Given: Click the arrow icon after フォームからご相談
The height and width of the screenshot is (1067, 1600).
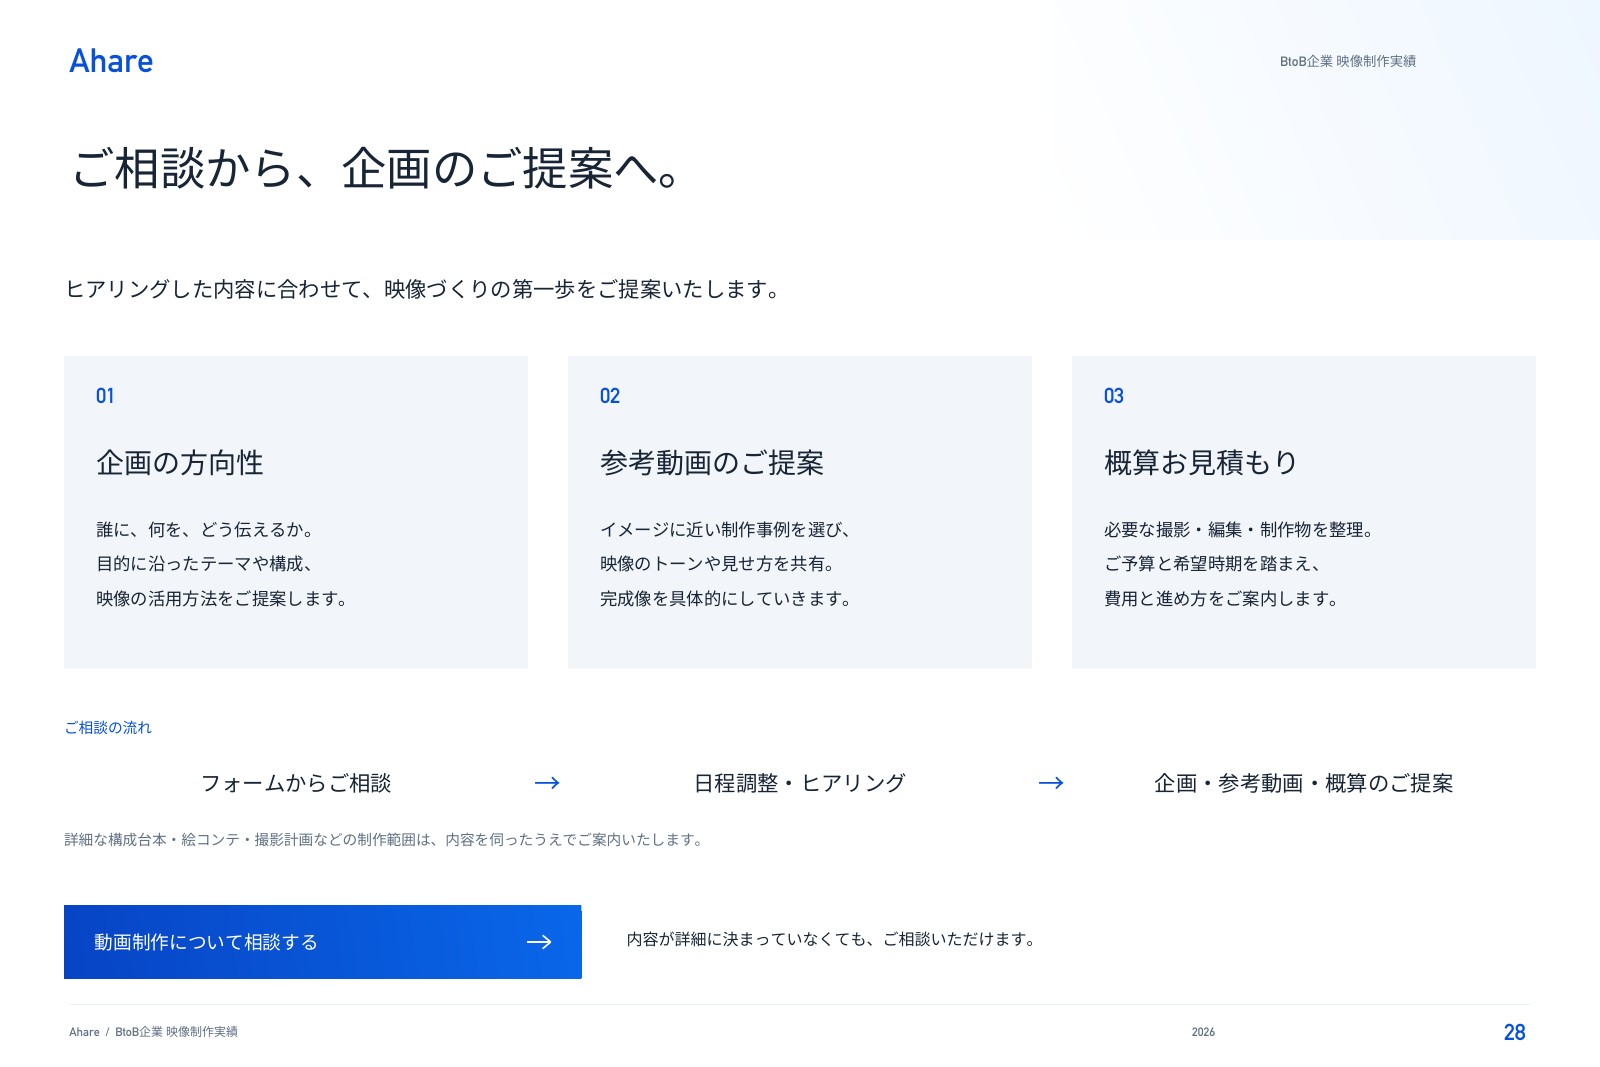Looking at the screenshot, I should [547, 783].
